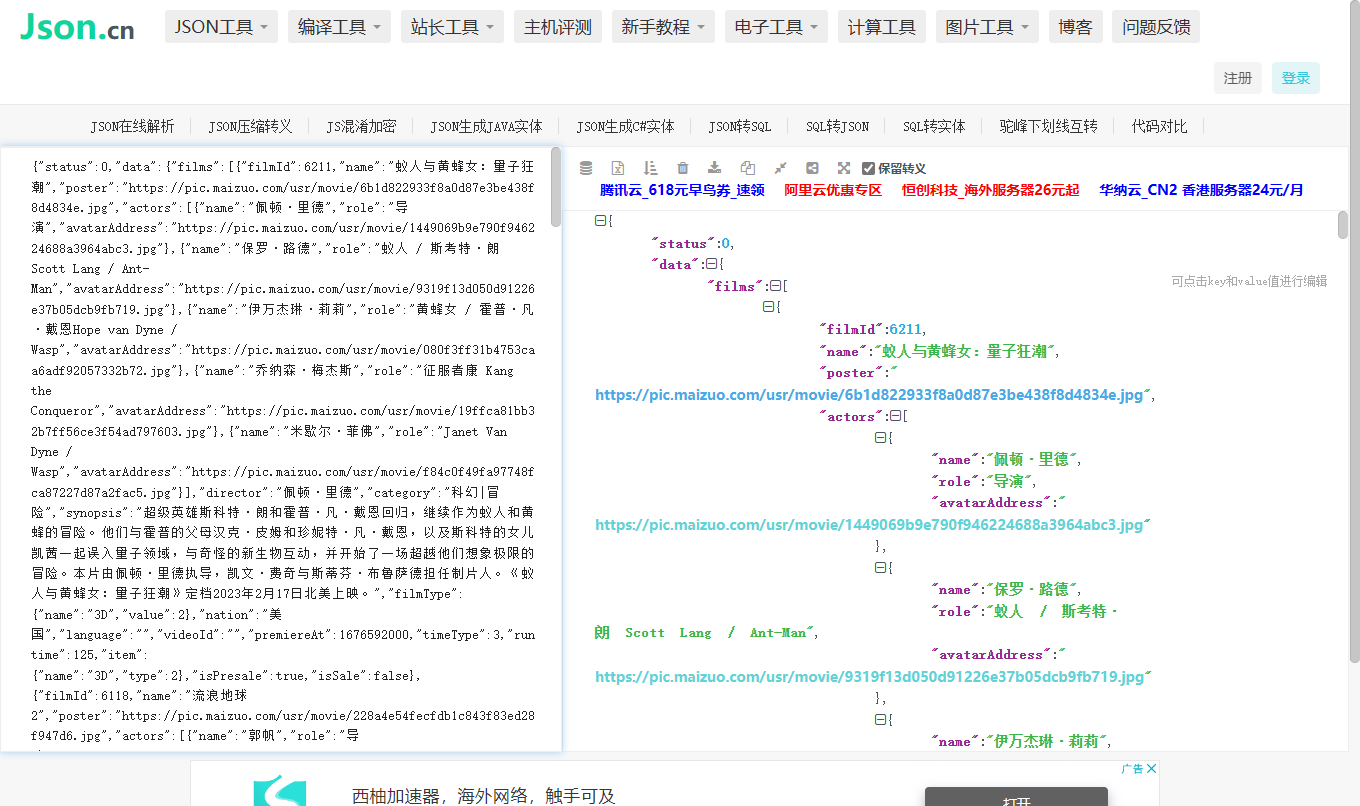Open the 恒创科技_海外服务器26元起 ad link
Image resolution: width=1360 pixels, height=806 pixels.
tap(991, 190)
